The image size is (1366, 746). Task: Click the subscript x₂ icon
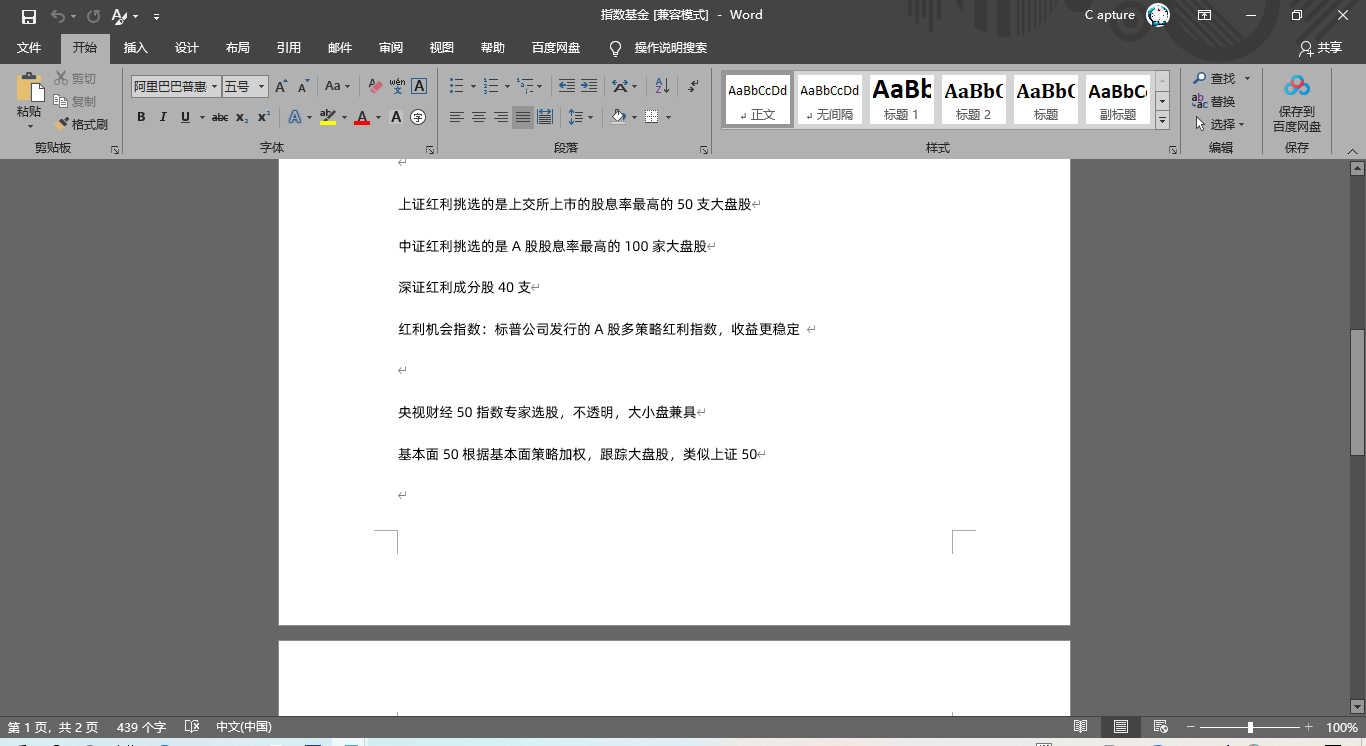tap(242, 117)
